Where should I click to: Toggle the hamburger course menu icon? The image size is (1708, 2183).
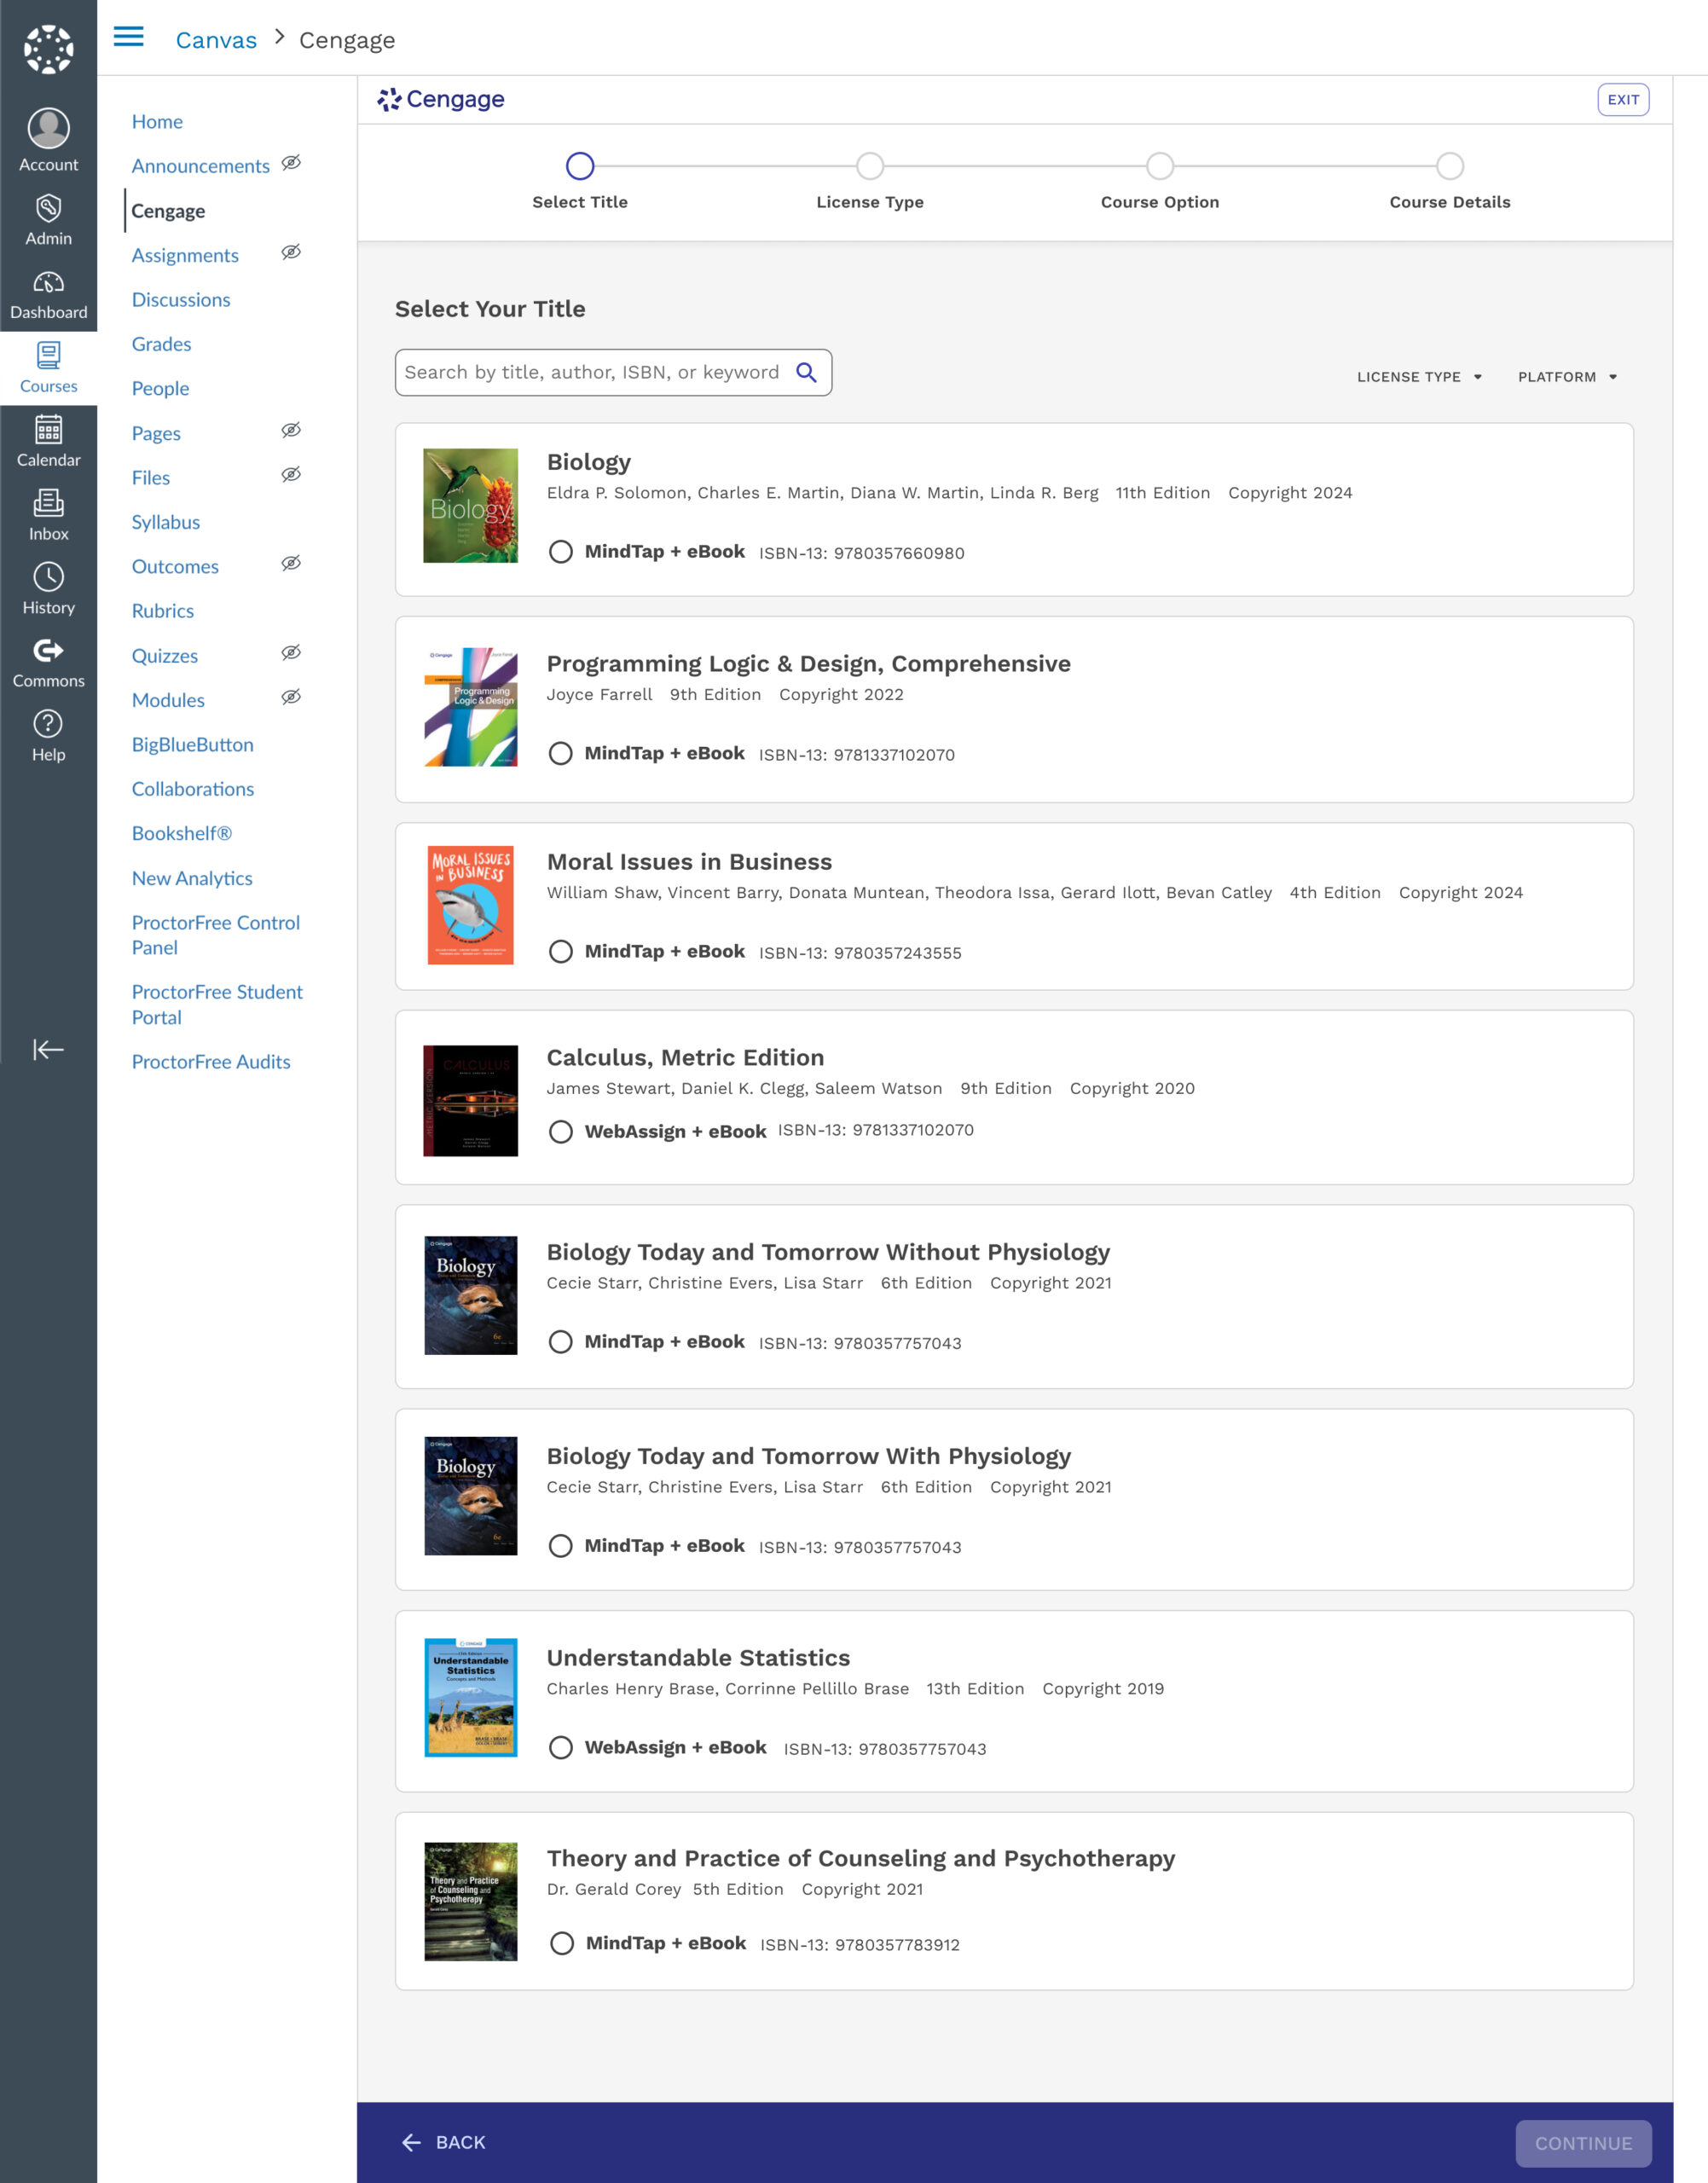coord(129,38)
